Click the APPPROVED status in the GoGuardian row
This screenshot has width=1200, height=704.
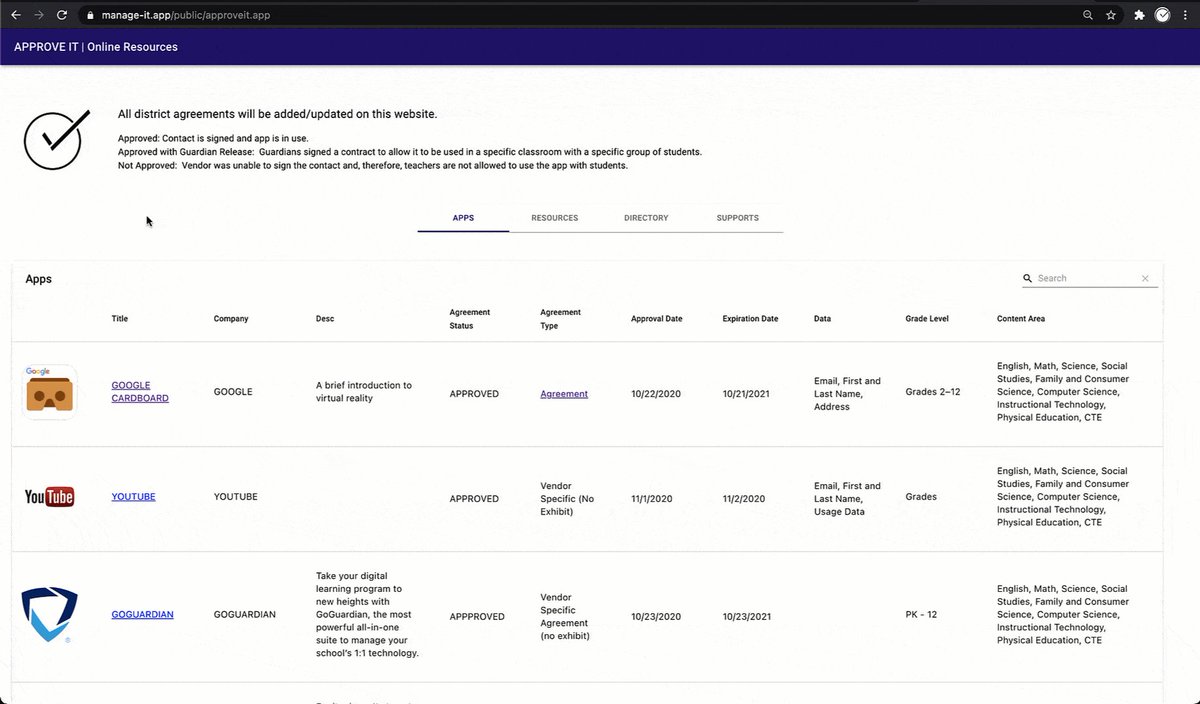477,617
